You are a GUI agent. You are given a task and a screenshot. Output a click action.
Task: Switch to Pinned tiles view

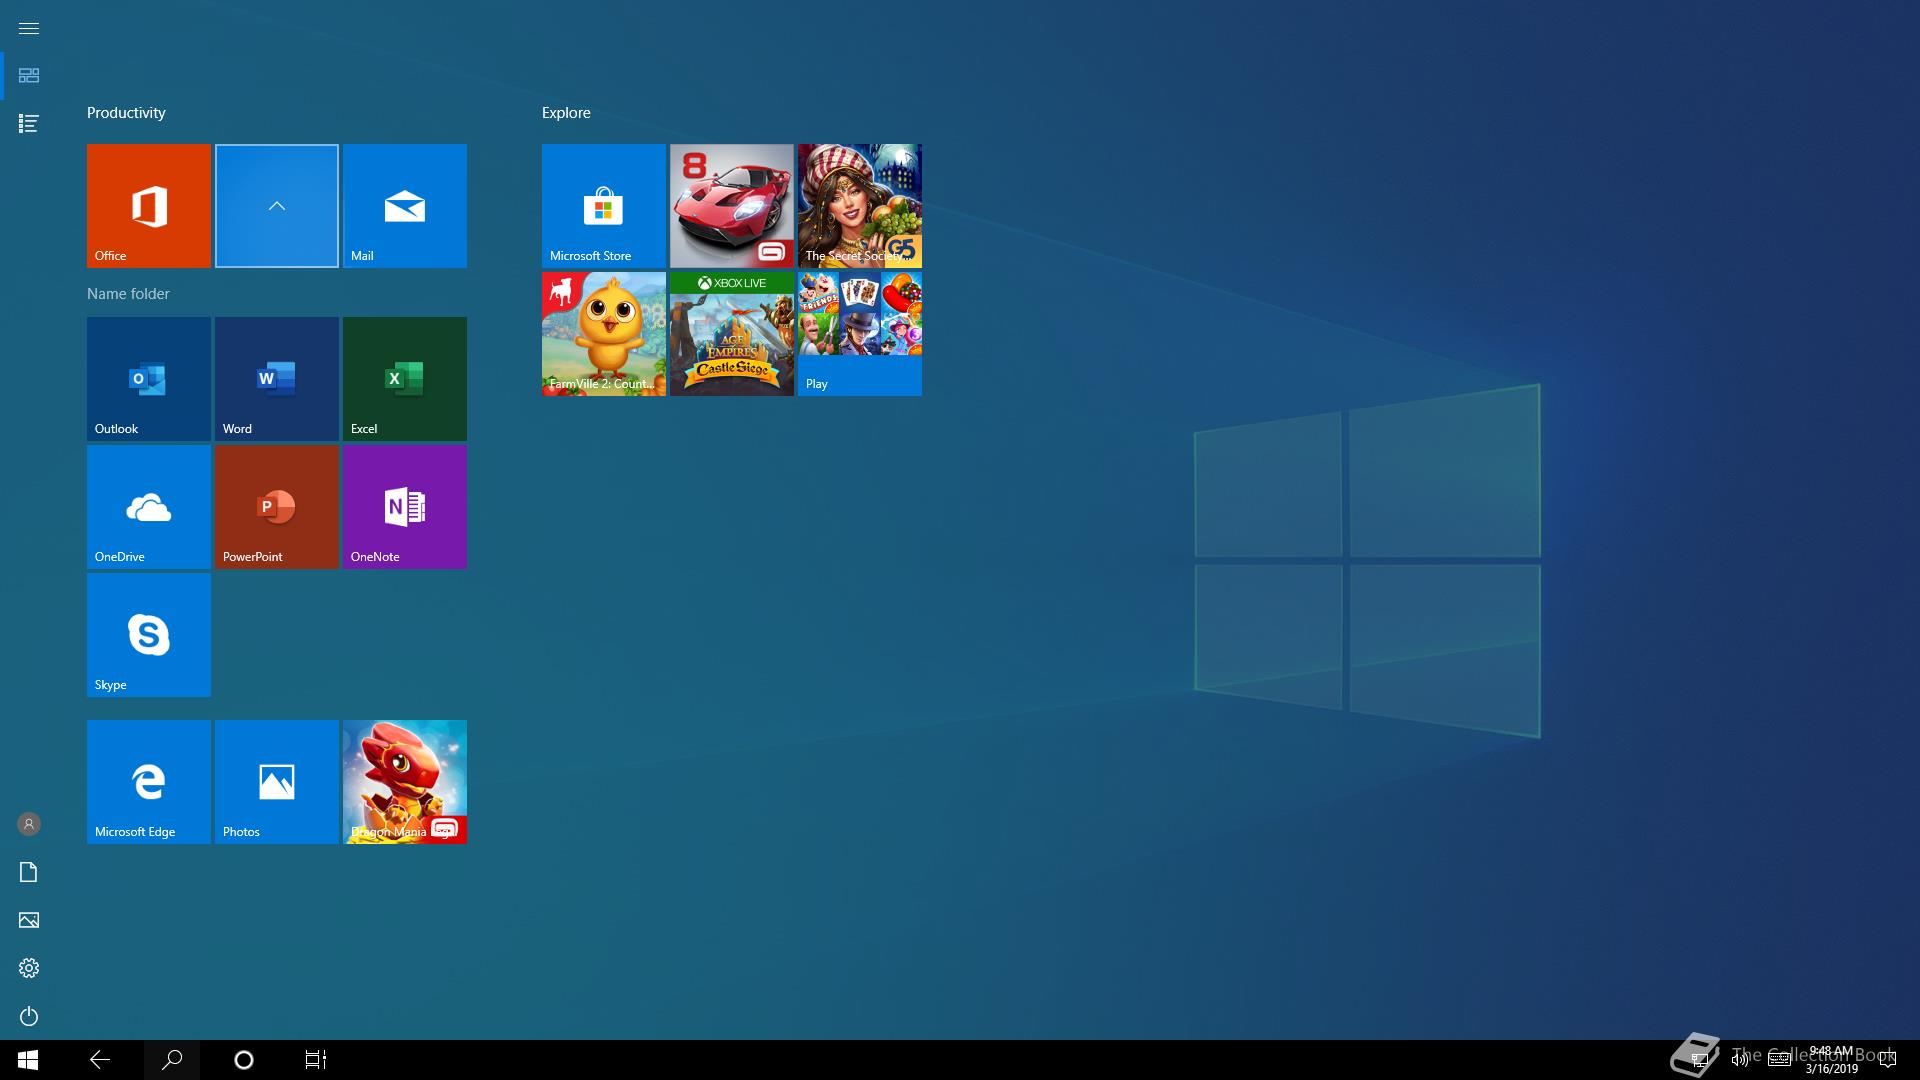pos(29,76)
